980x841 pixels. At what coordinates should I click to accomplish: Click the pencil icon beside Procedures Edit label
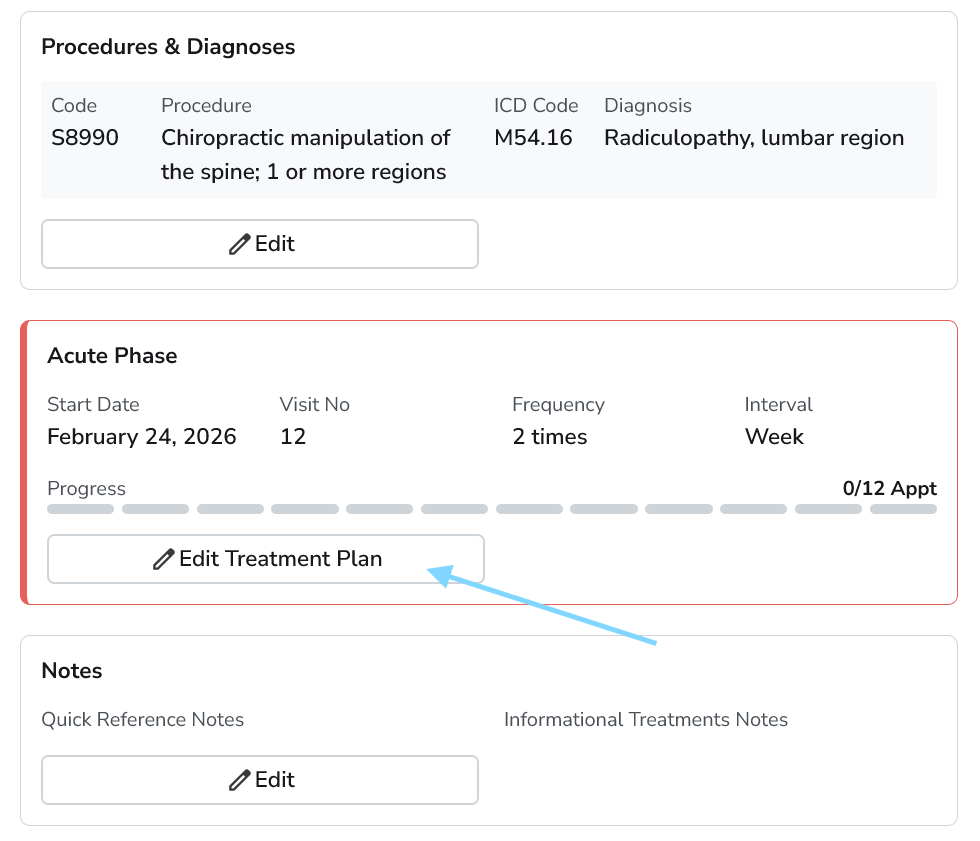238,243
